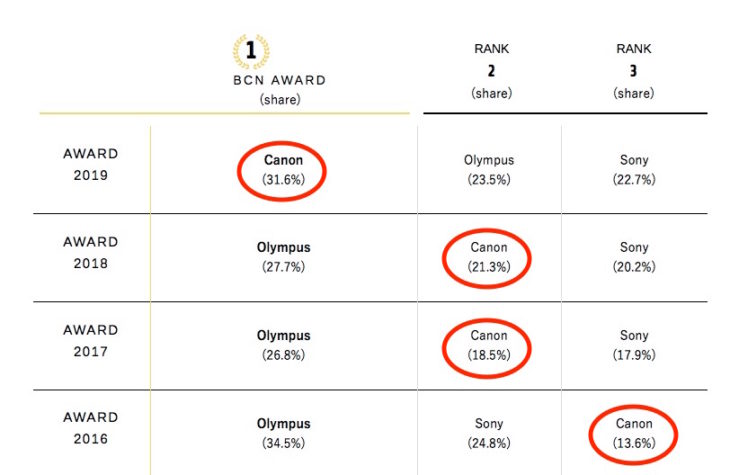
Task: Click Sony 24.8% in 2016 row
Action: (489, 433)
